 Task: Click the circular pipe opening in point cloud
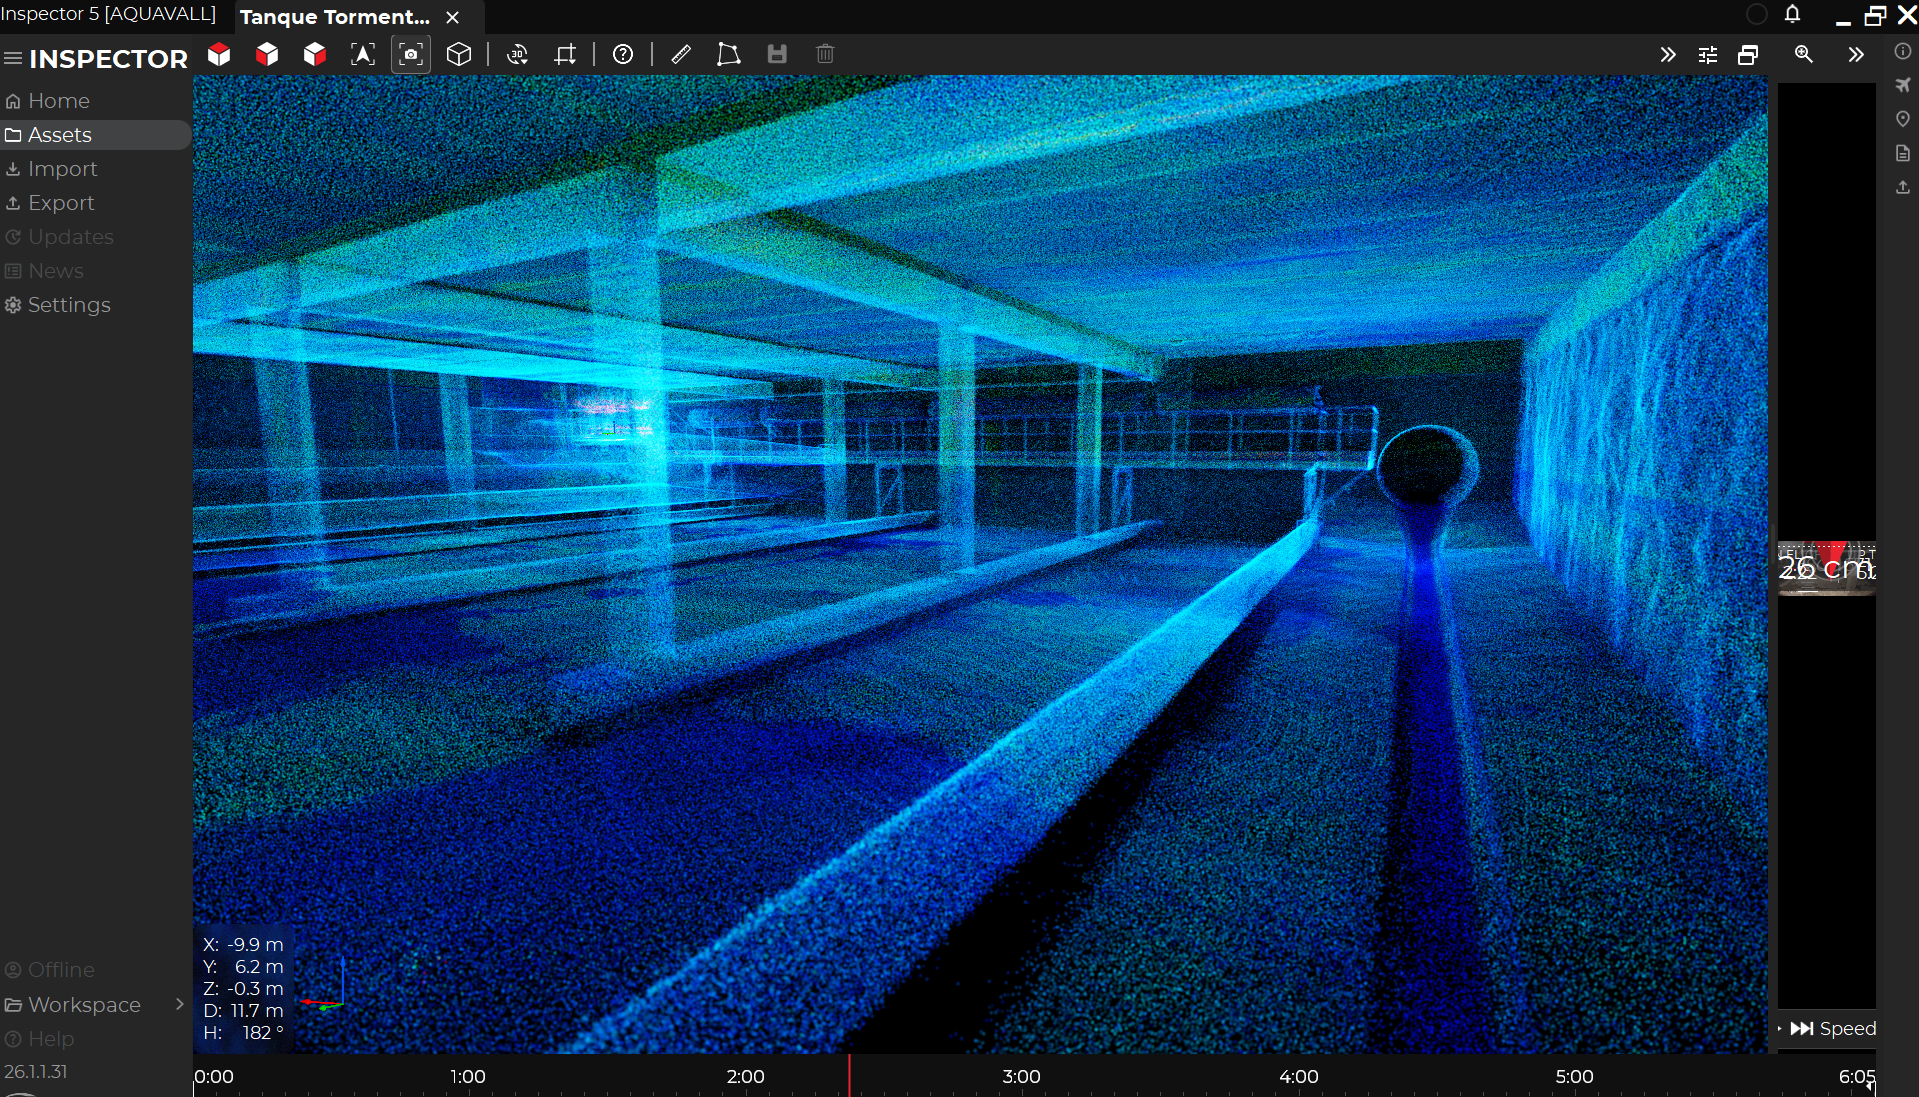click(1427, 466)
